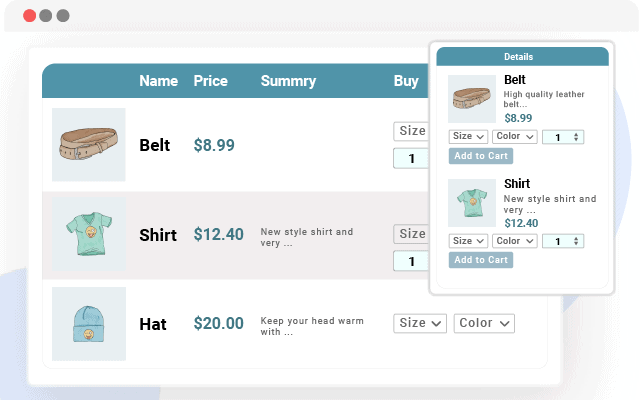Expand Color dropdown for Shirt in Details

tap(515, 241)
